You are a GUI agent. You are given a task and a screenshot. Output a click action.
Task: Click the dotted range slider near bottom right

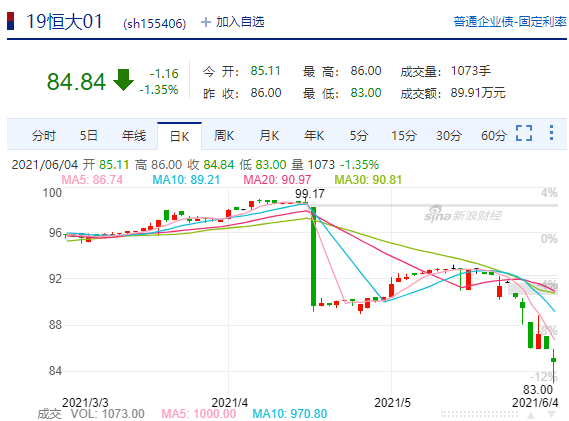480,414
